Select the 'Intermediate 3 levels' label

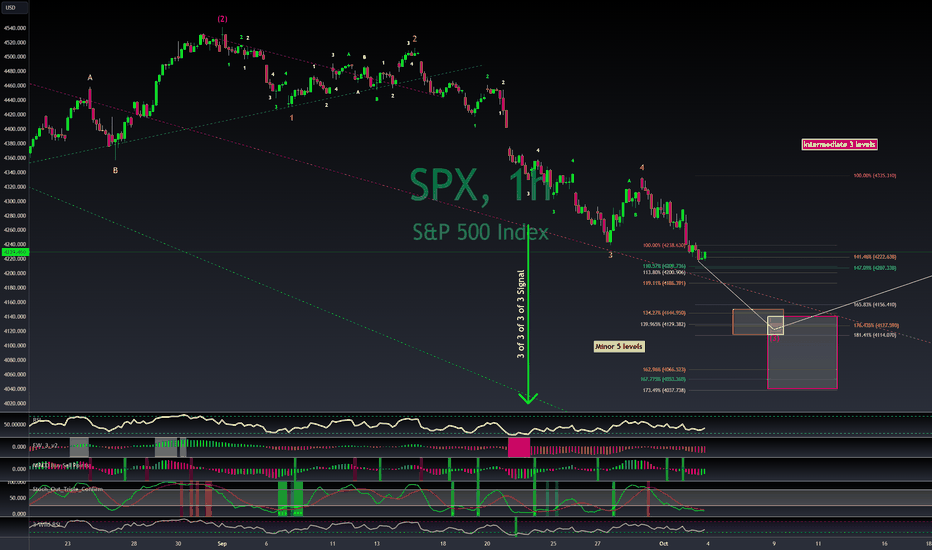click(x=839, y=144)
